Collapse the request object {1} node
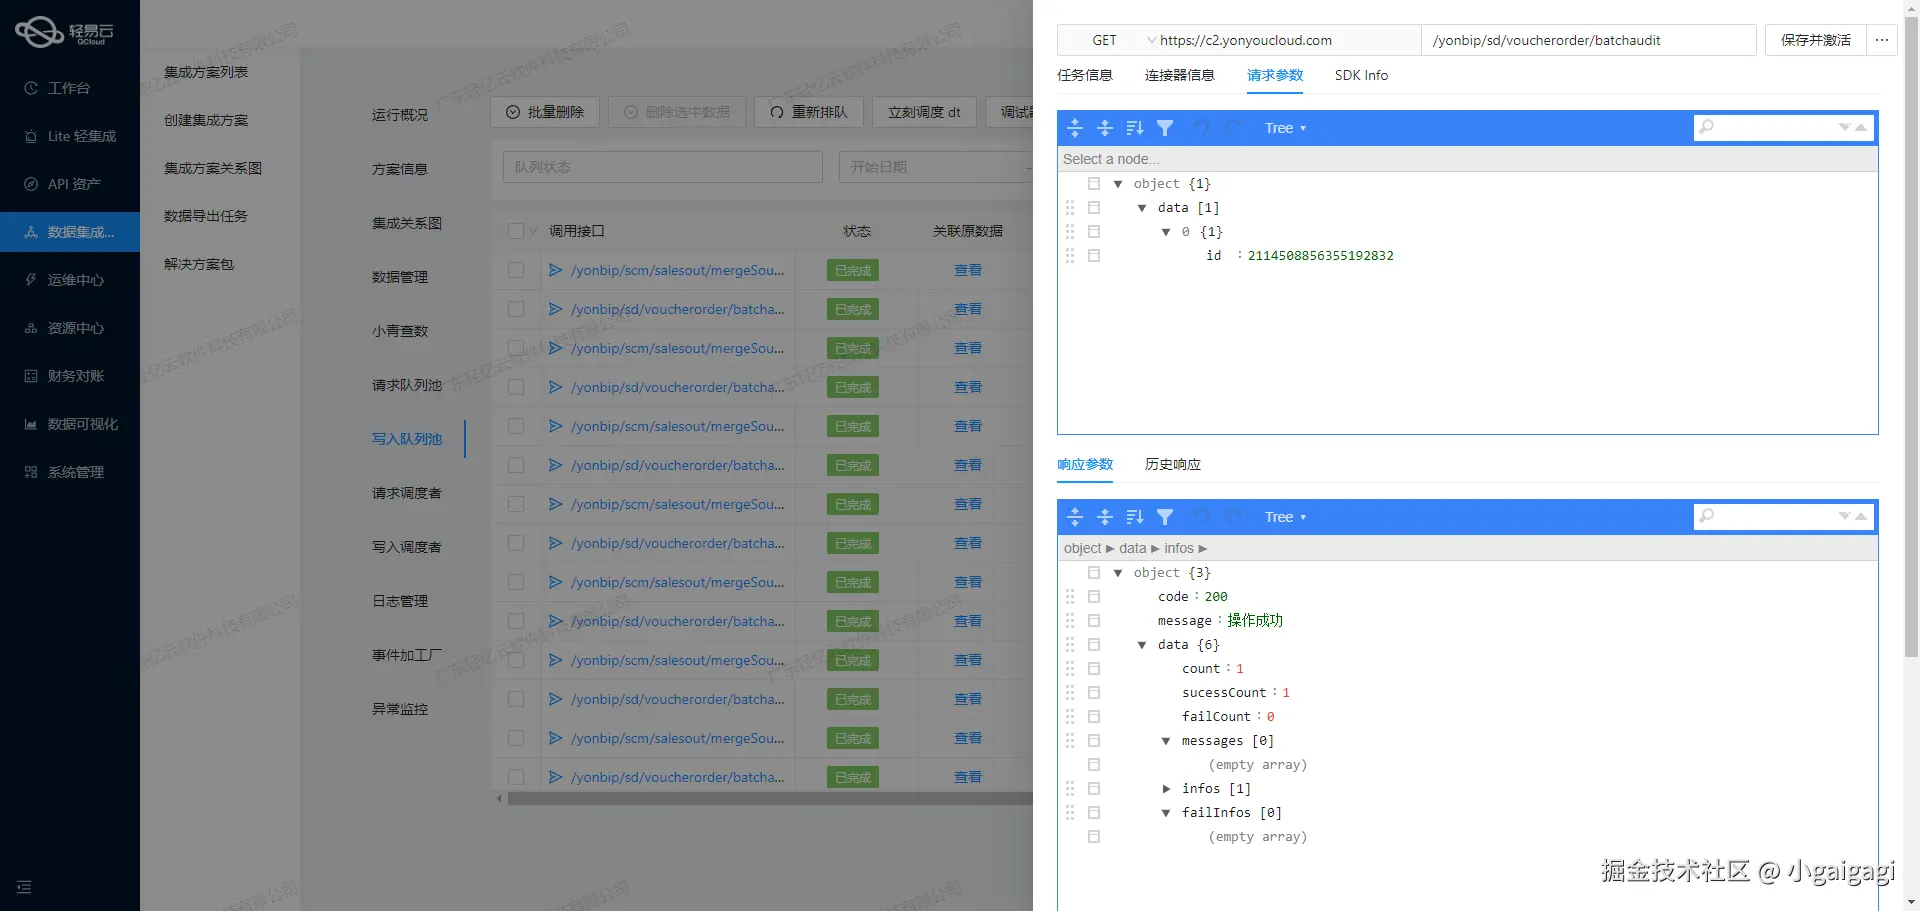 pos(1118,184)
